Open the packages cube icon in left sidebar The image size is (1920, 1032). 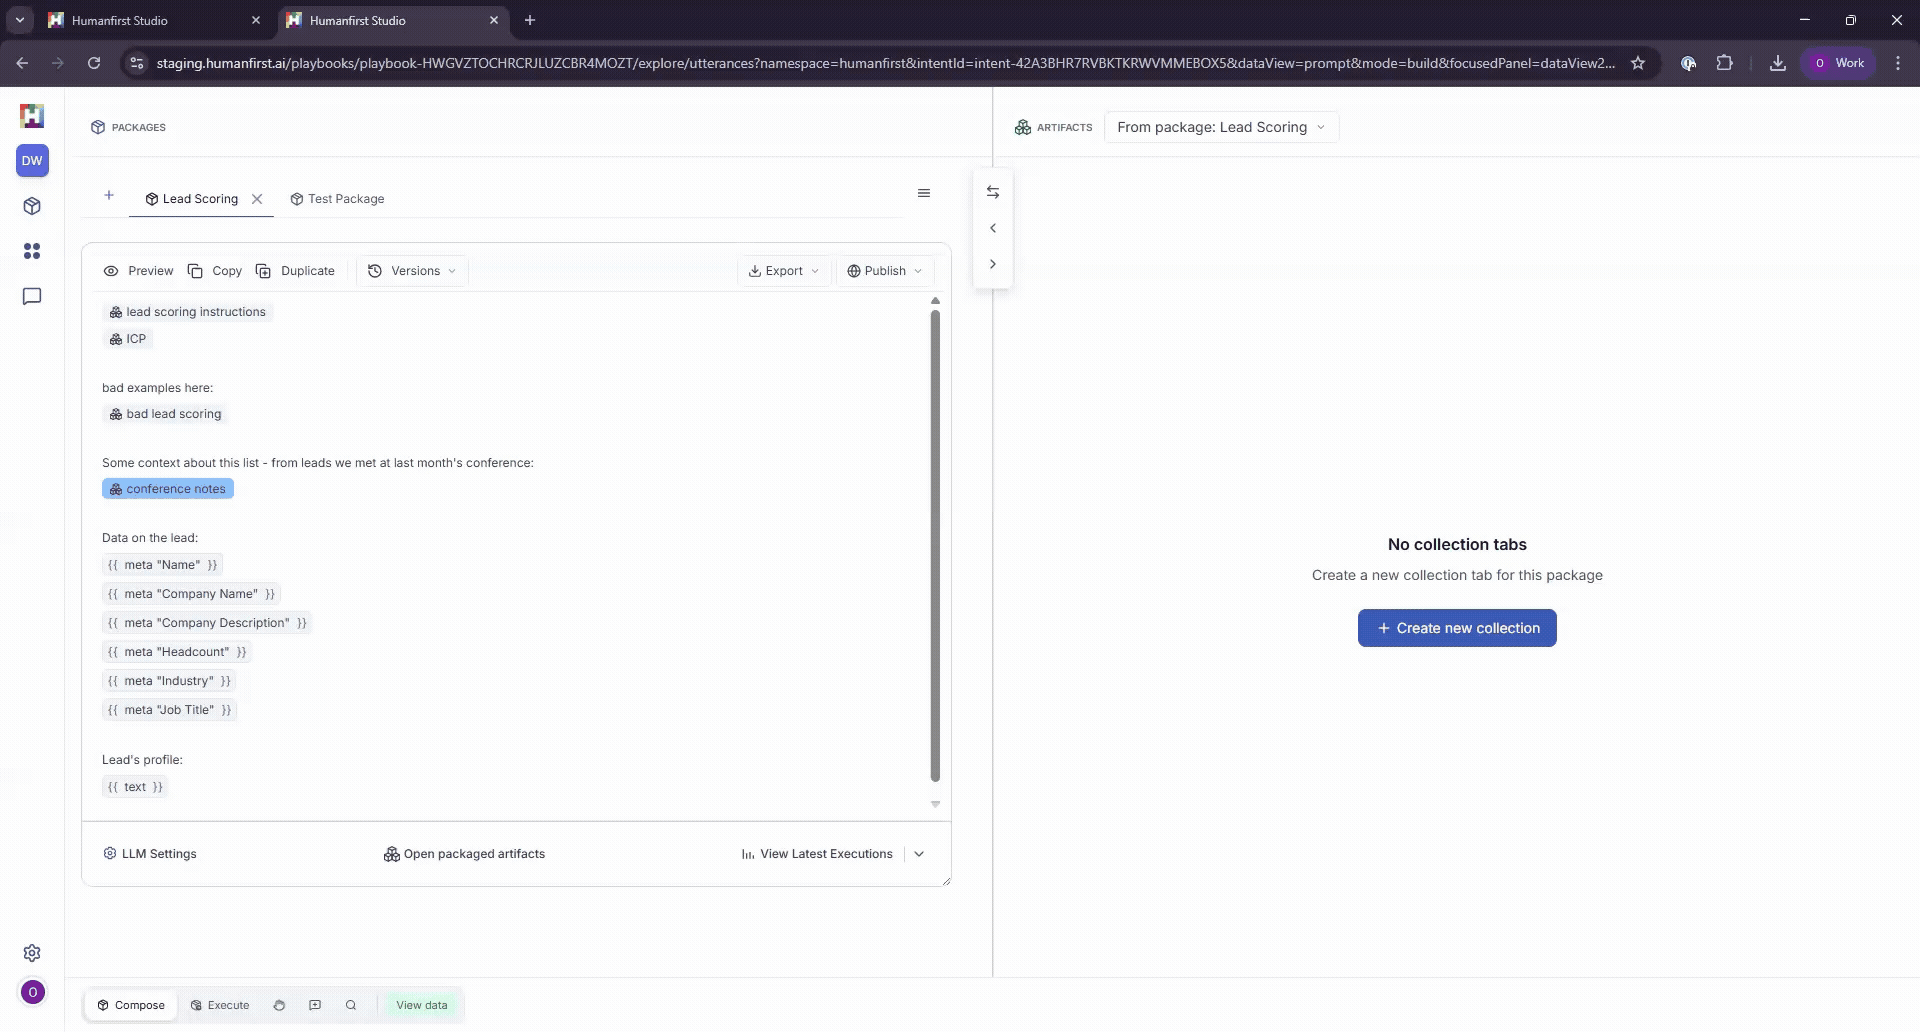tap(32, 206)
